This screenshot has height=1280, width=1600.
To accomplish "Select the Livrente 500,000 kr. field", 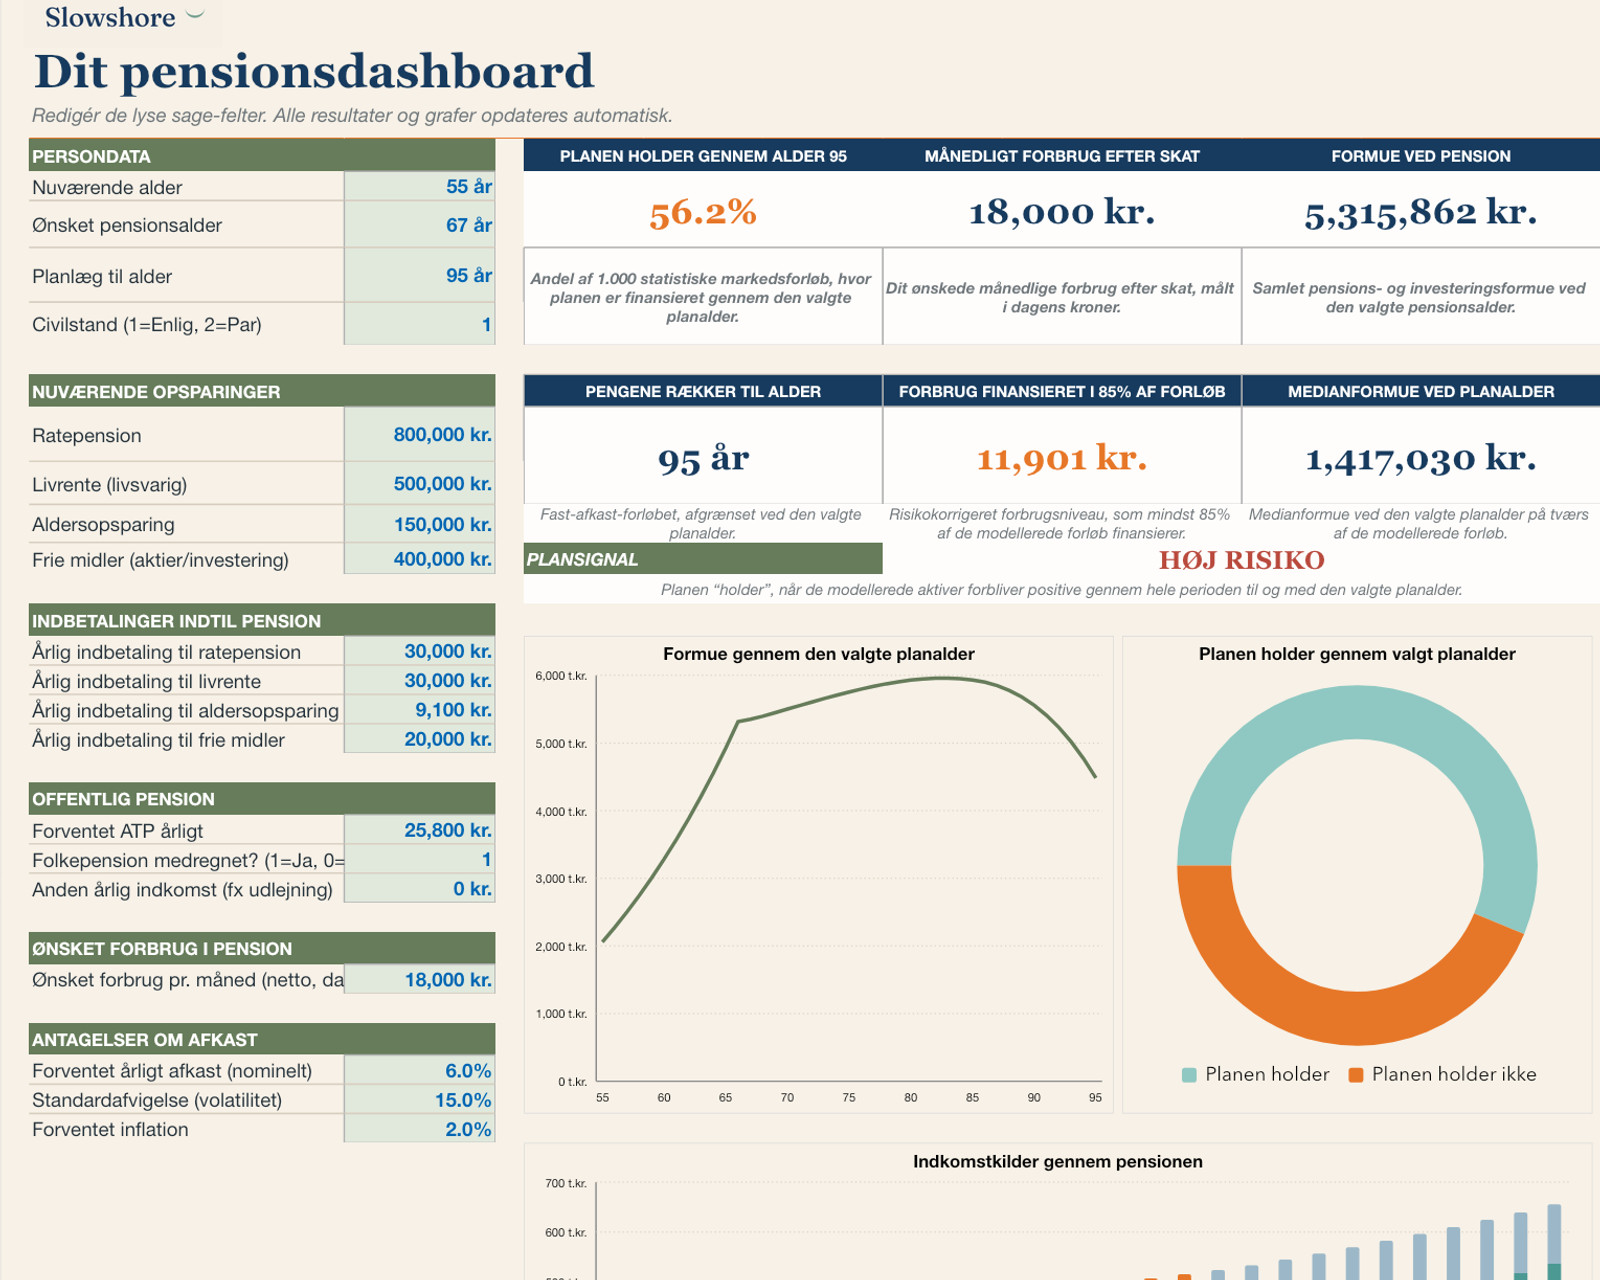I will coord(420,484).
